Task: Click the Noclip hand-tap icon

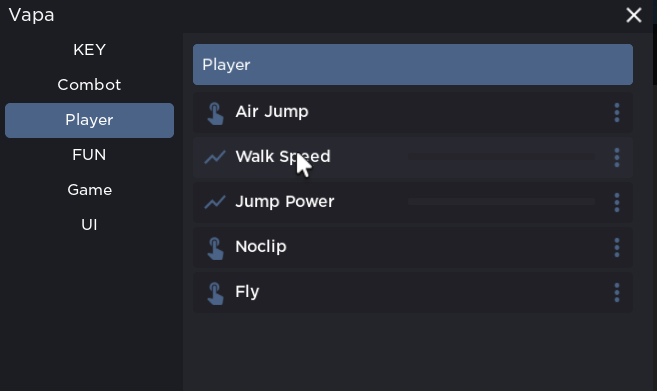Action: coord(215,248)
